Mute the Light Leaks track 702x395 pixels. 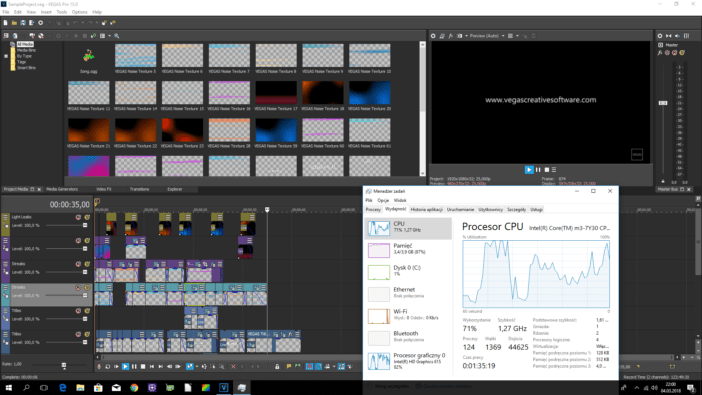78,217
